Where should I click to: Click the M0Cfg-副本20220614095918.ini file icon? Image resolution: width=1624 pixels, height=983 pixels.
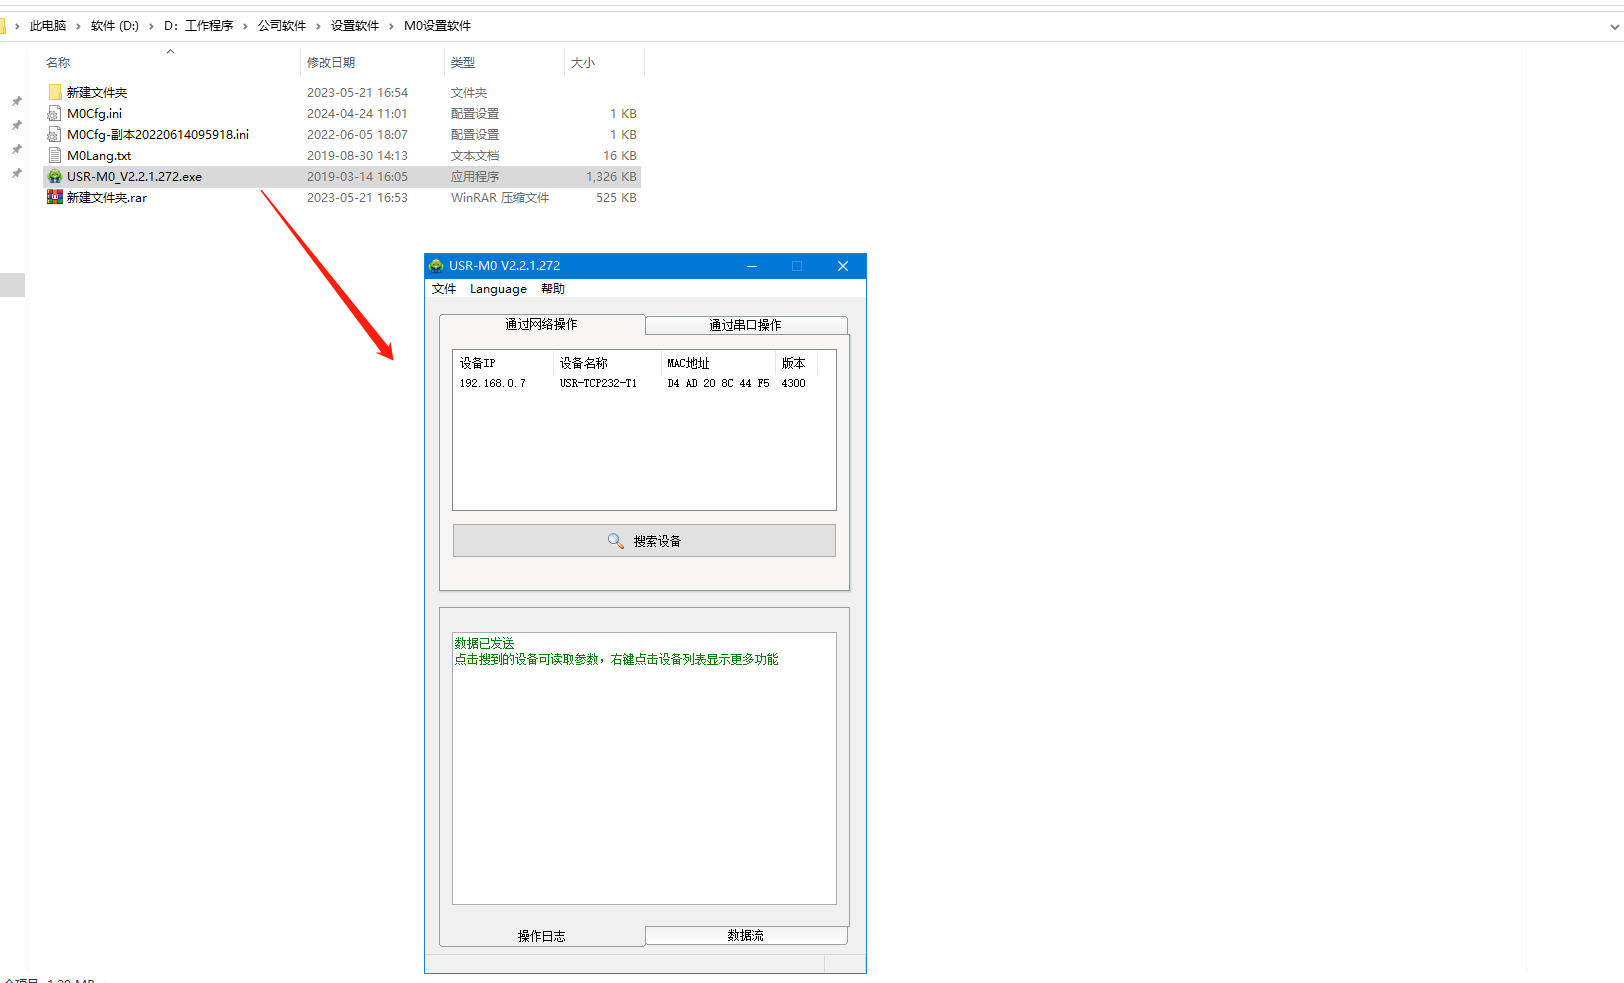(x=55, y=135)
